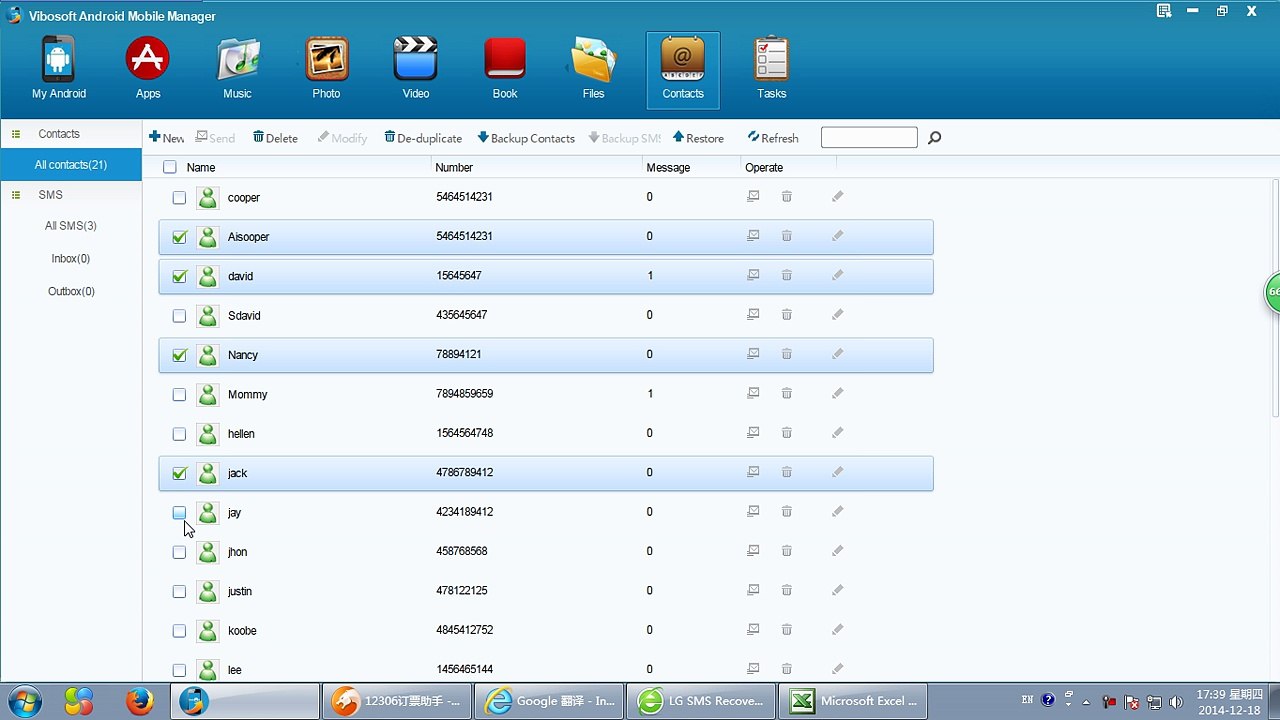This screenshot has height=720, width=1280.
Task: Open the Apps section
Action: [x=148, y=69]
